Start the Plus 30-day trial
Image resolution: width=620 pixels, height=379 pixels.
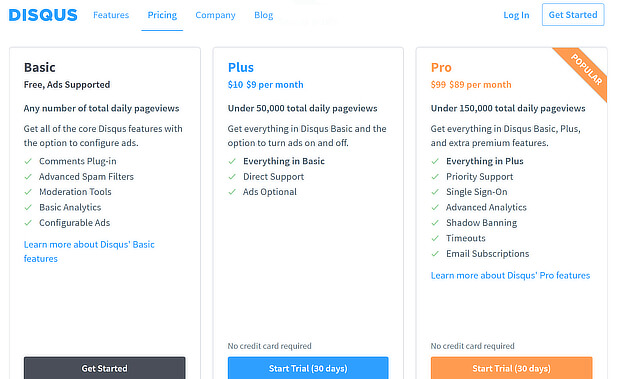pyautogui.click(x=308, y=368)
